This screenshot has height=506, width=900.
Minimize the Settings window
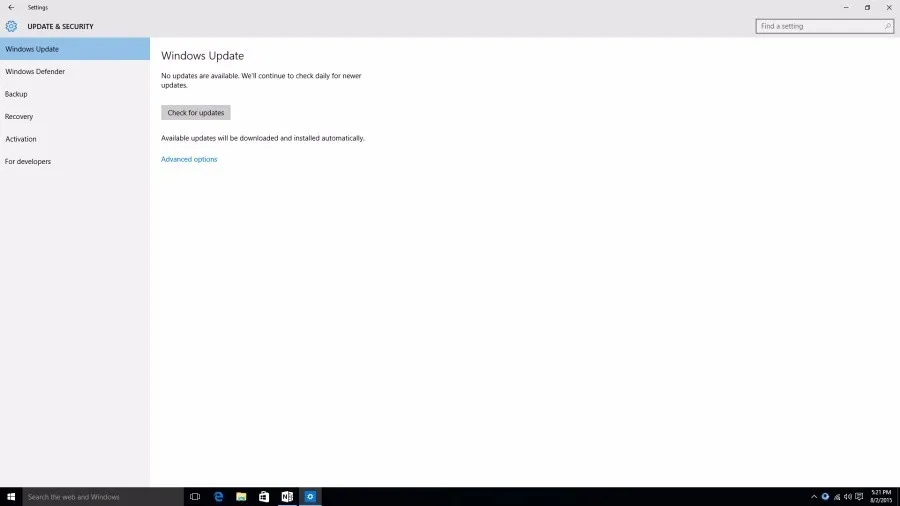coord(845,7)
